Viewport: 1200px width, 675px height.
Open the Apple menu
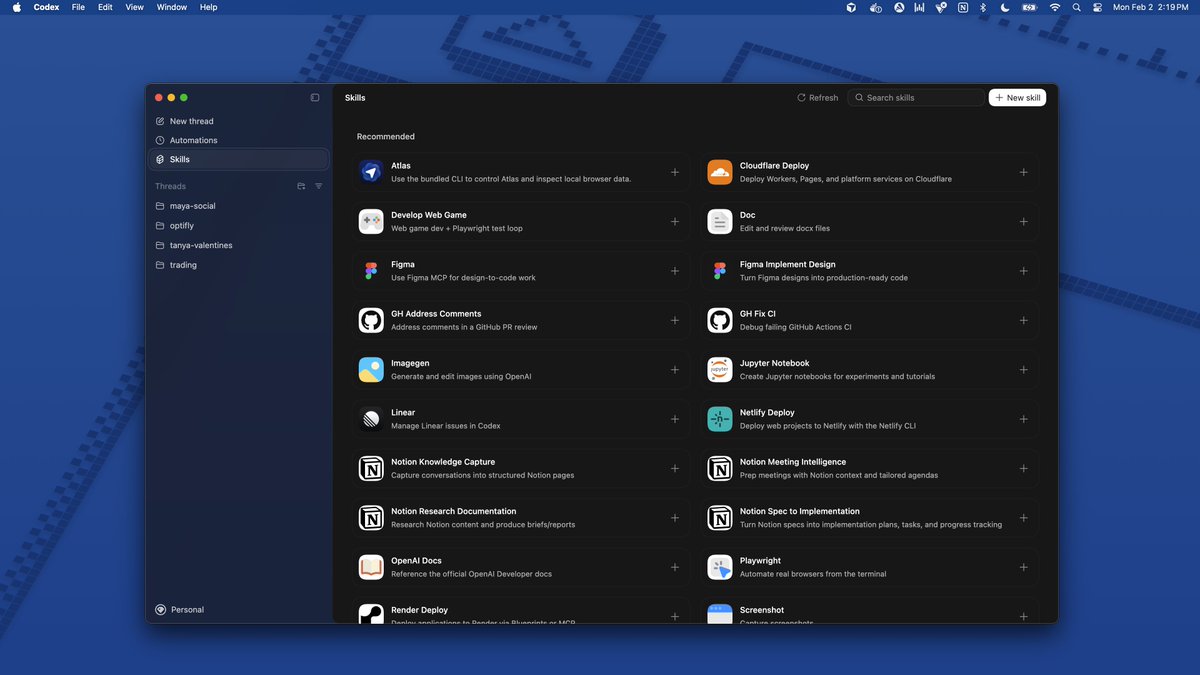[16, 7]
